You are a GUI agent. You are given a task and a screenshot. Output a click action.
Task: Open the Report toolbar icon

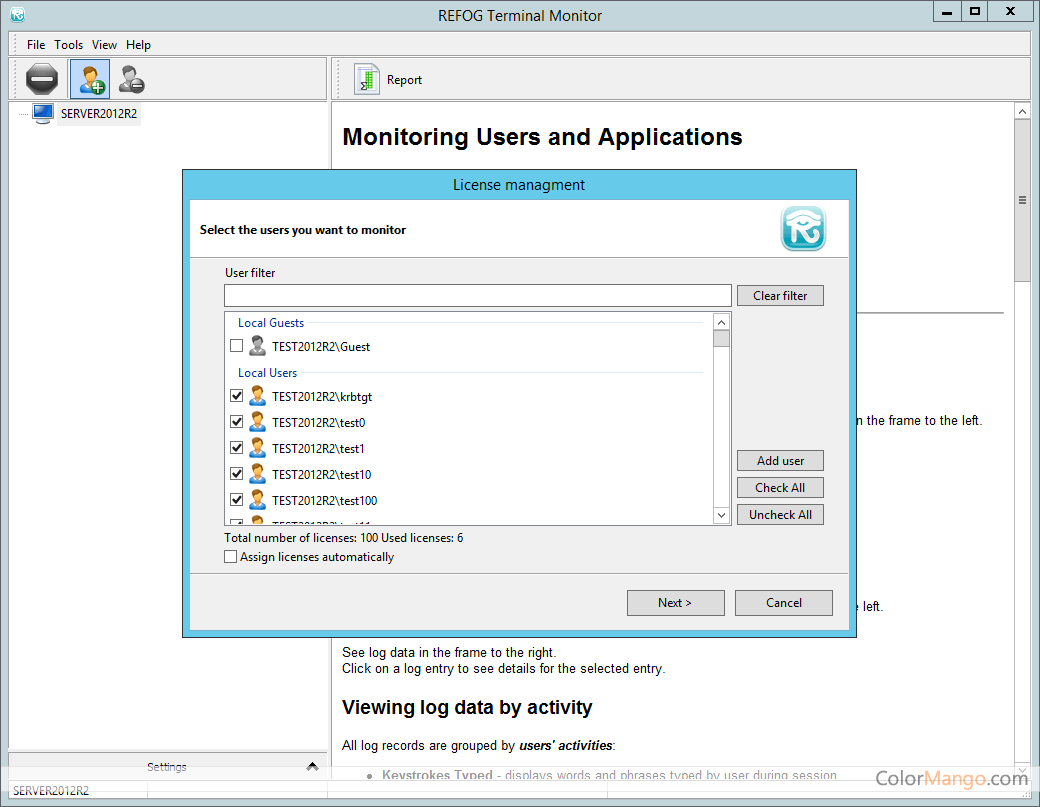[x=368, y=80]
